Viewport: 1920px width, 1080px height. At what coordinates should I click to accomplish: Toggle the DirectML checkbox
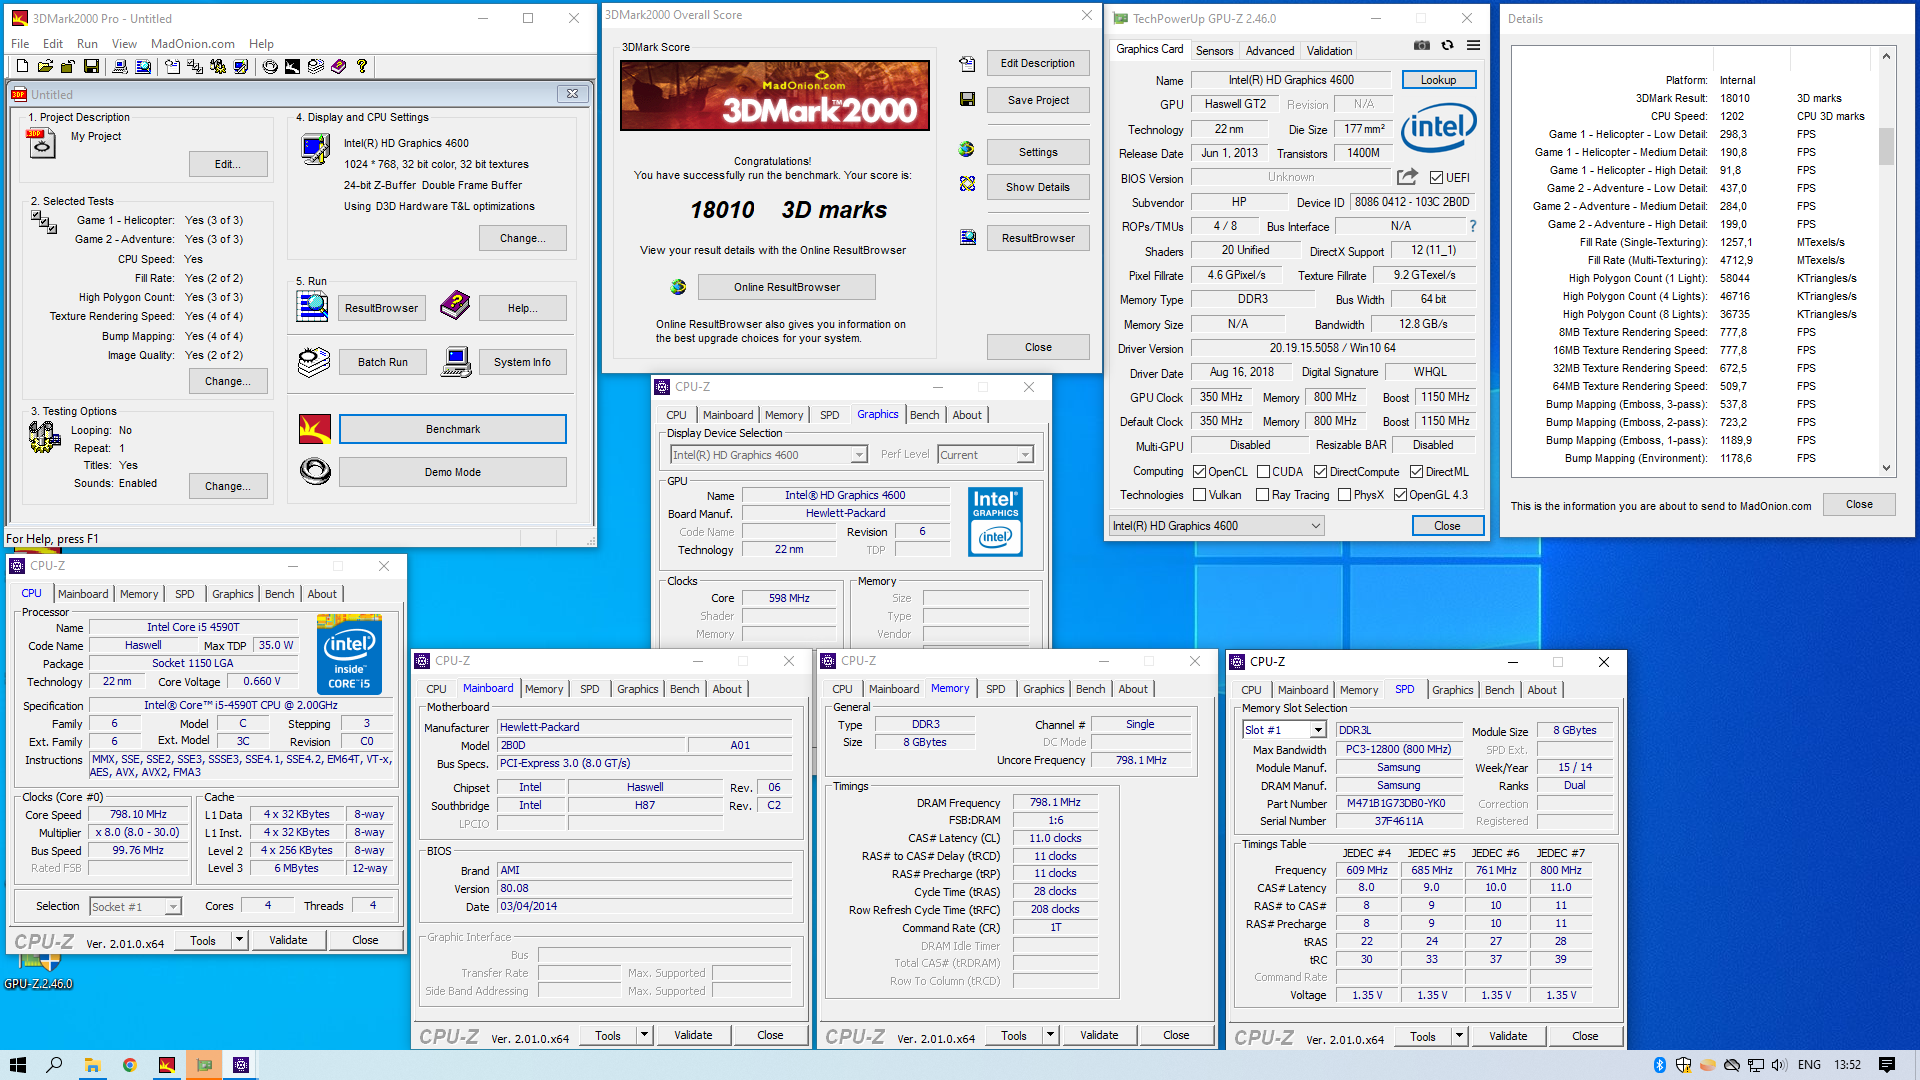(x=1416, y=472)
